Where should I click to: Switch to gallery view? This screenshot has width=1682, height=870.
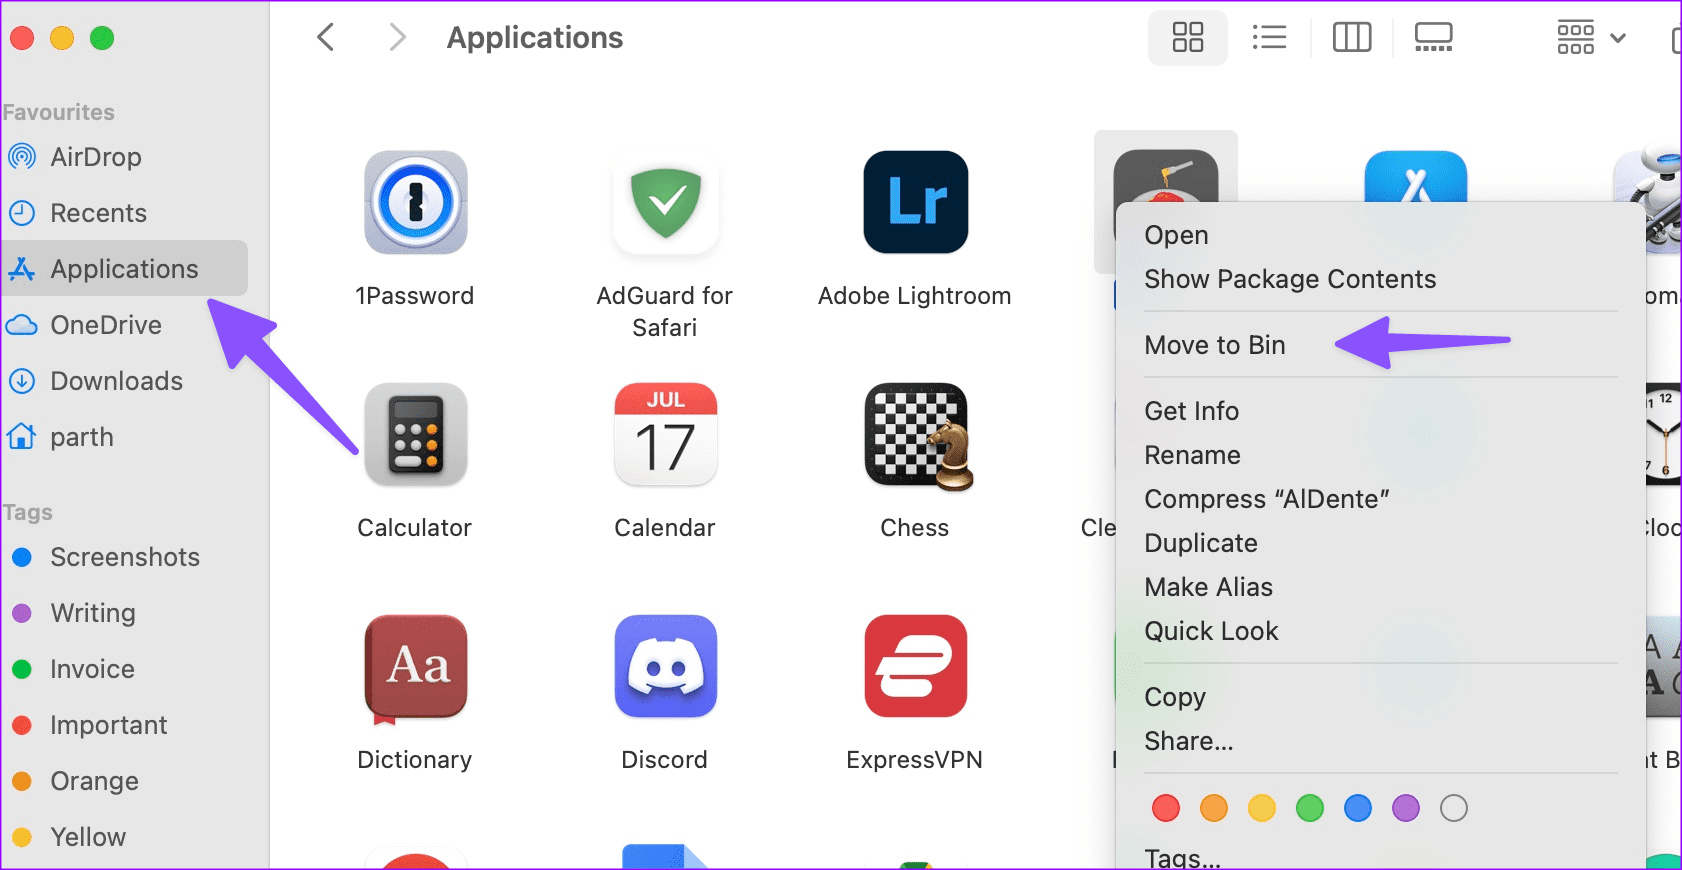[1433, 38]
